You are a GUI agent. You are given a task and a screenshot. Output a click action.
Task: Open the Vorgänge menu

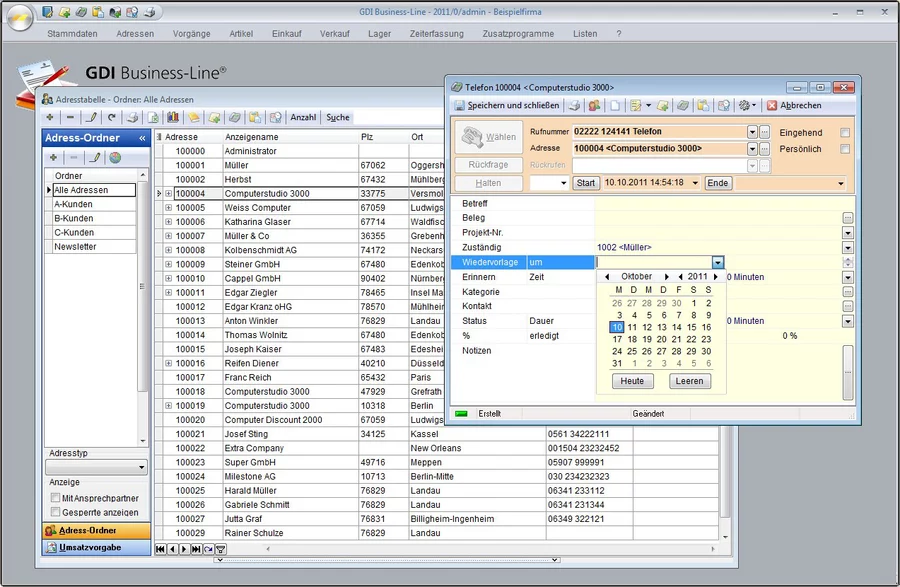191,33
